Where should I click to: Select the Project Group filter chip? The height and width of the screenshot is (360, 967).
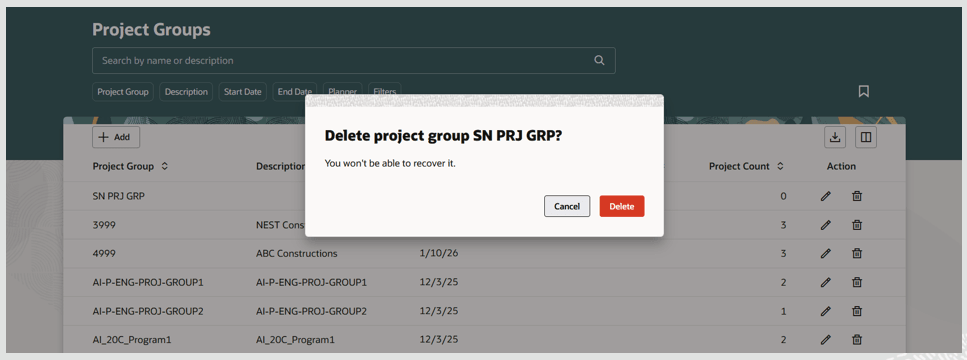pos(123,92)
